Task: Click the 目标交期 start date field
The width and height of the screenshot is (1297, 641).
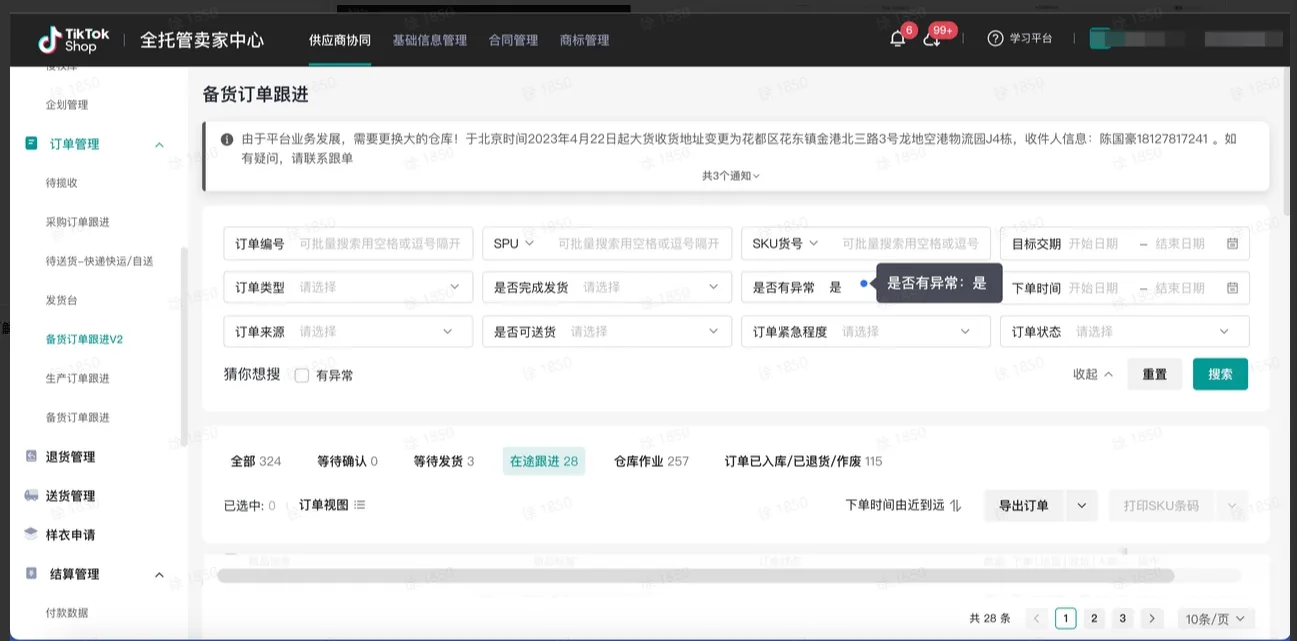Action: coord(1094,243)
